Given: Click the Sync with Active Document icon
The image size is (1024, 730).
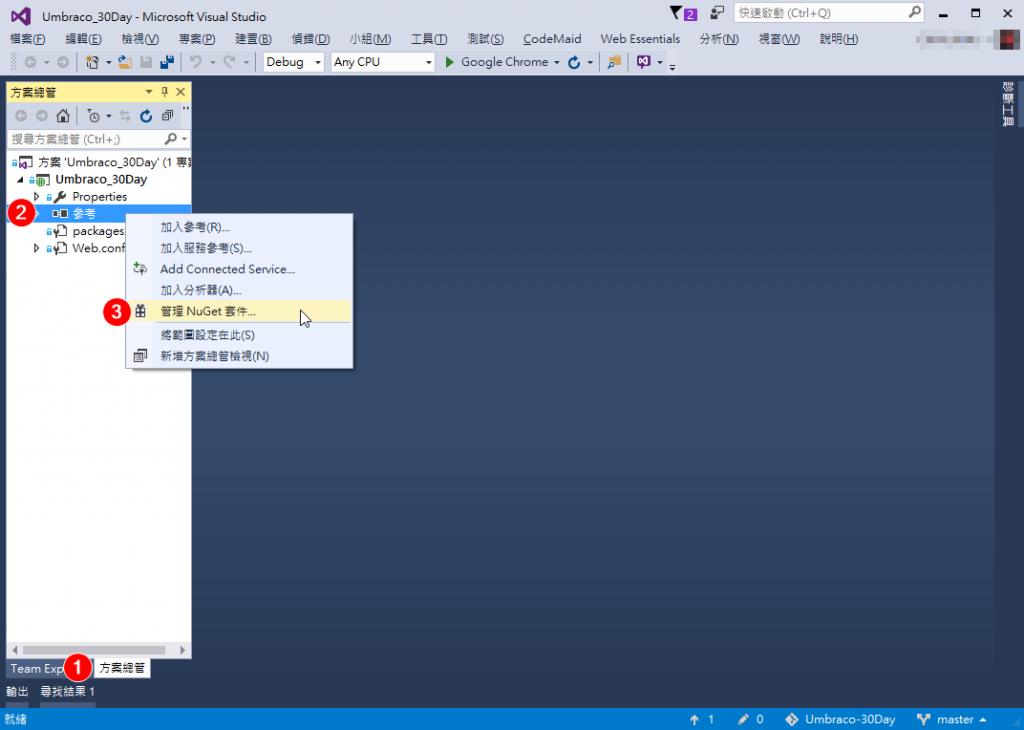Looking at the screenshot, I should click(125, 116).
